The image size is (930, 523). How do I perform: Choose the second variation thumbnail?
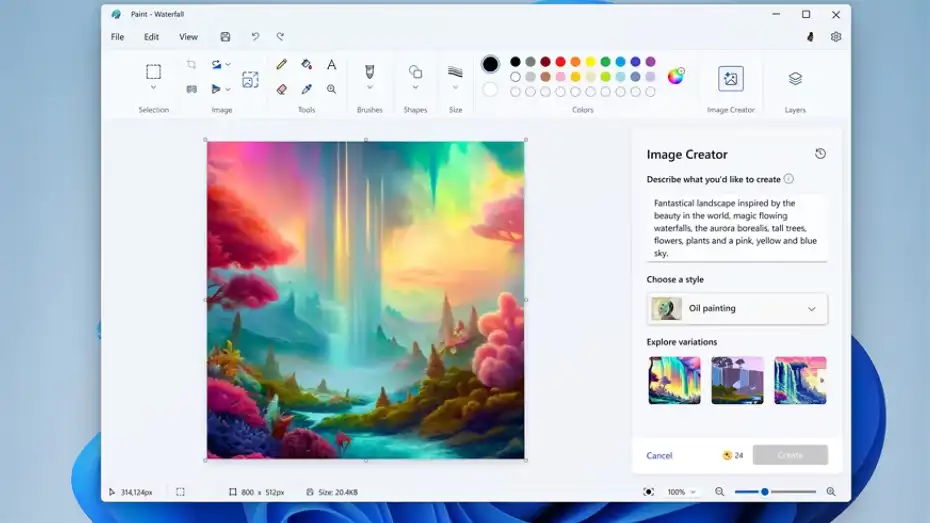coord(737,380)
